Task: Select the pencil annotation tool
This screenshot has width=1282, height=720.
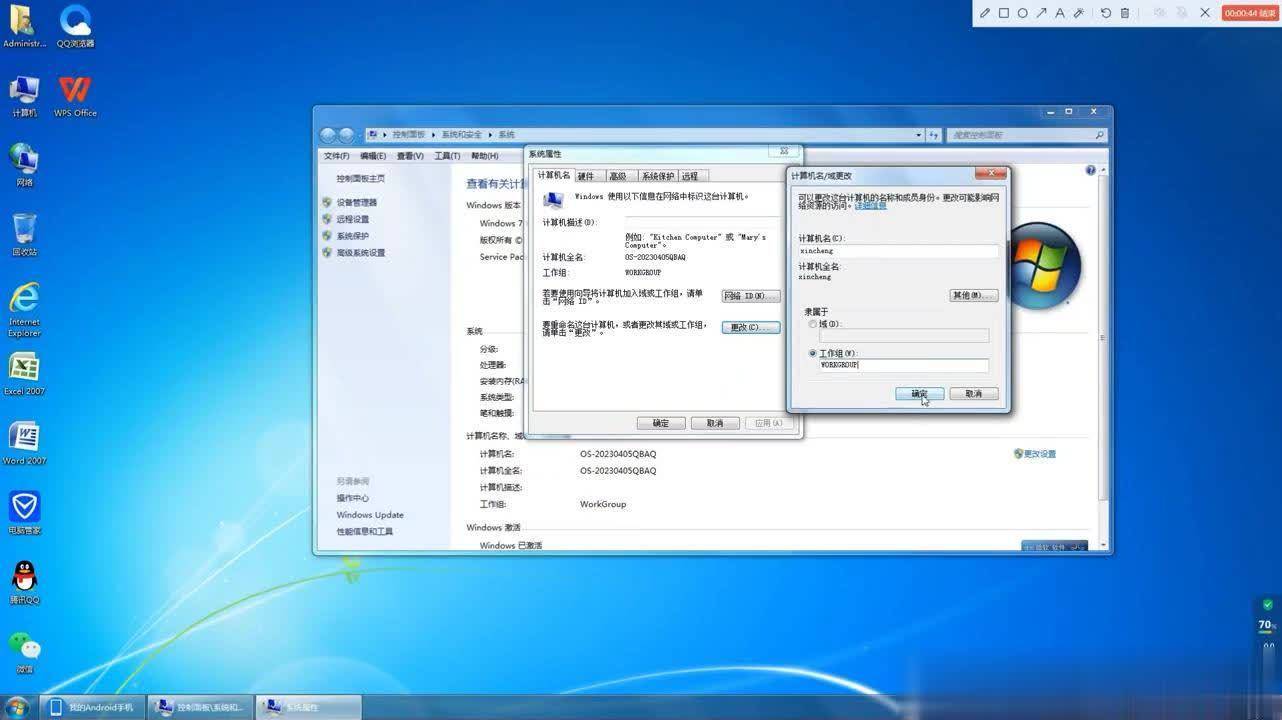Action: tap(985, 13)
